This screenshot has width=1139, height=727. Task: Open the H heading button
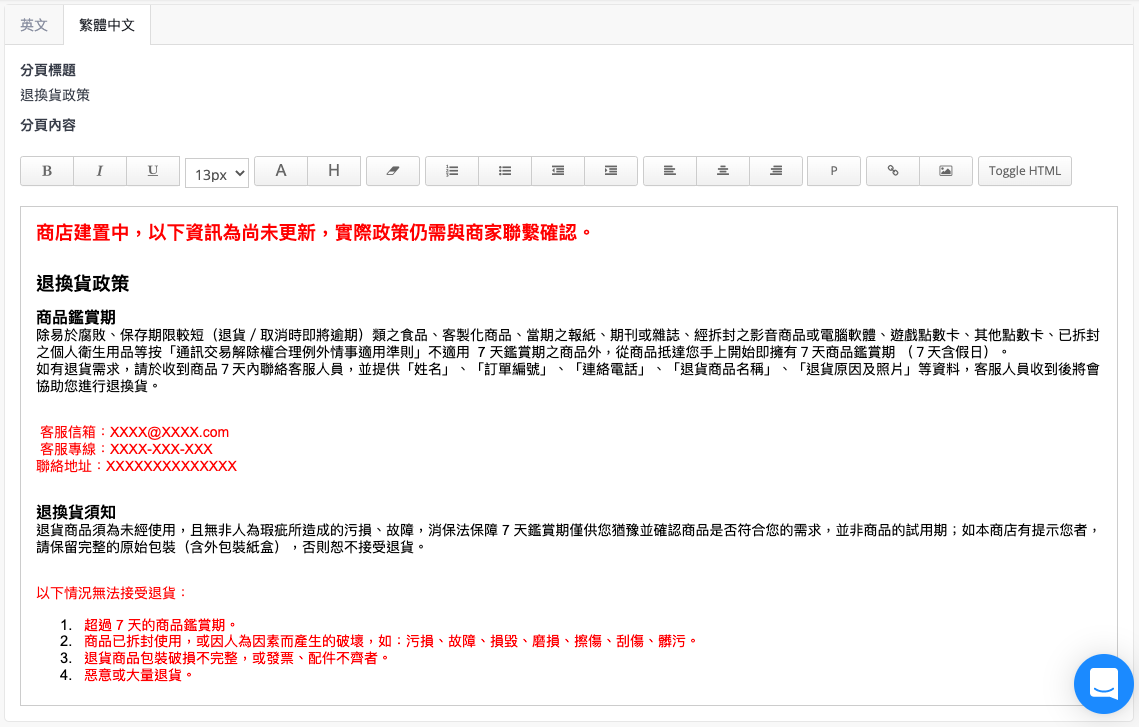pos(334,171)
